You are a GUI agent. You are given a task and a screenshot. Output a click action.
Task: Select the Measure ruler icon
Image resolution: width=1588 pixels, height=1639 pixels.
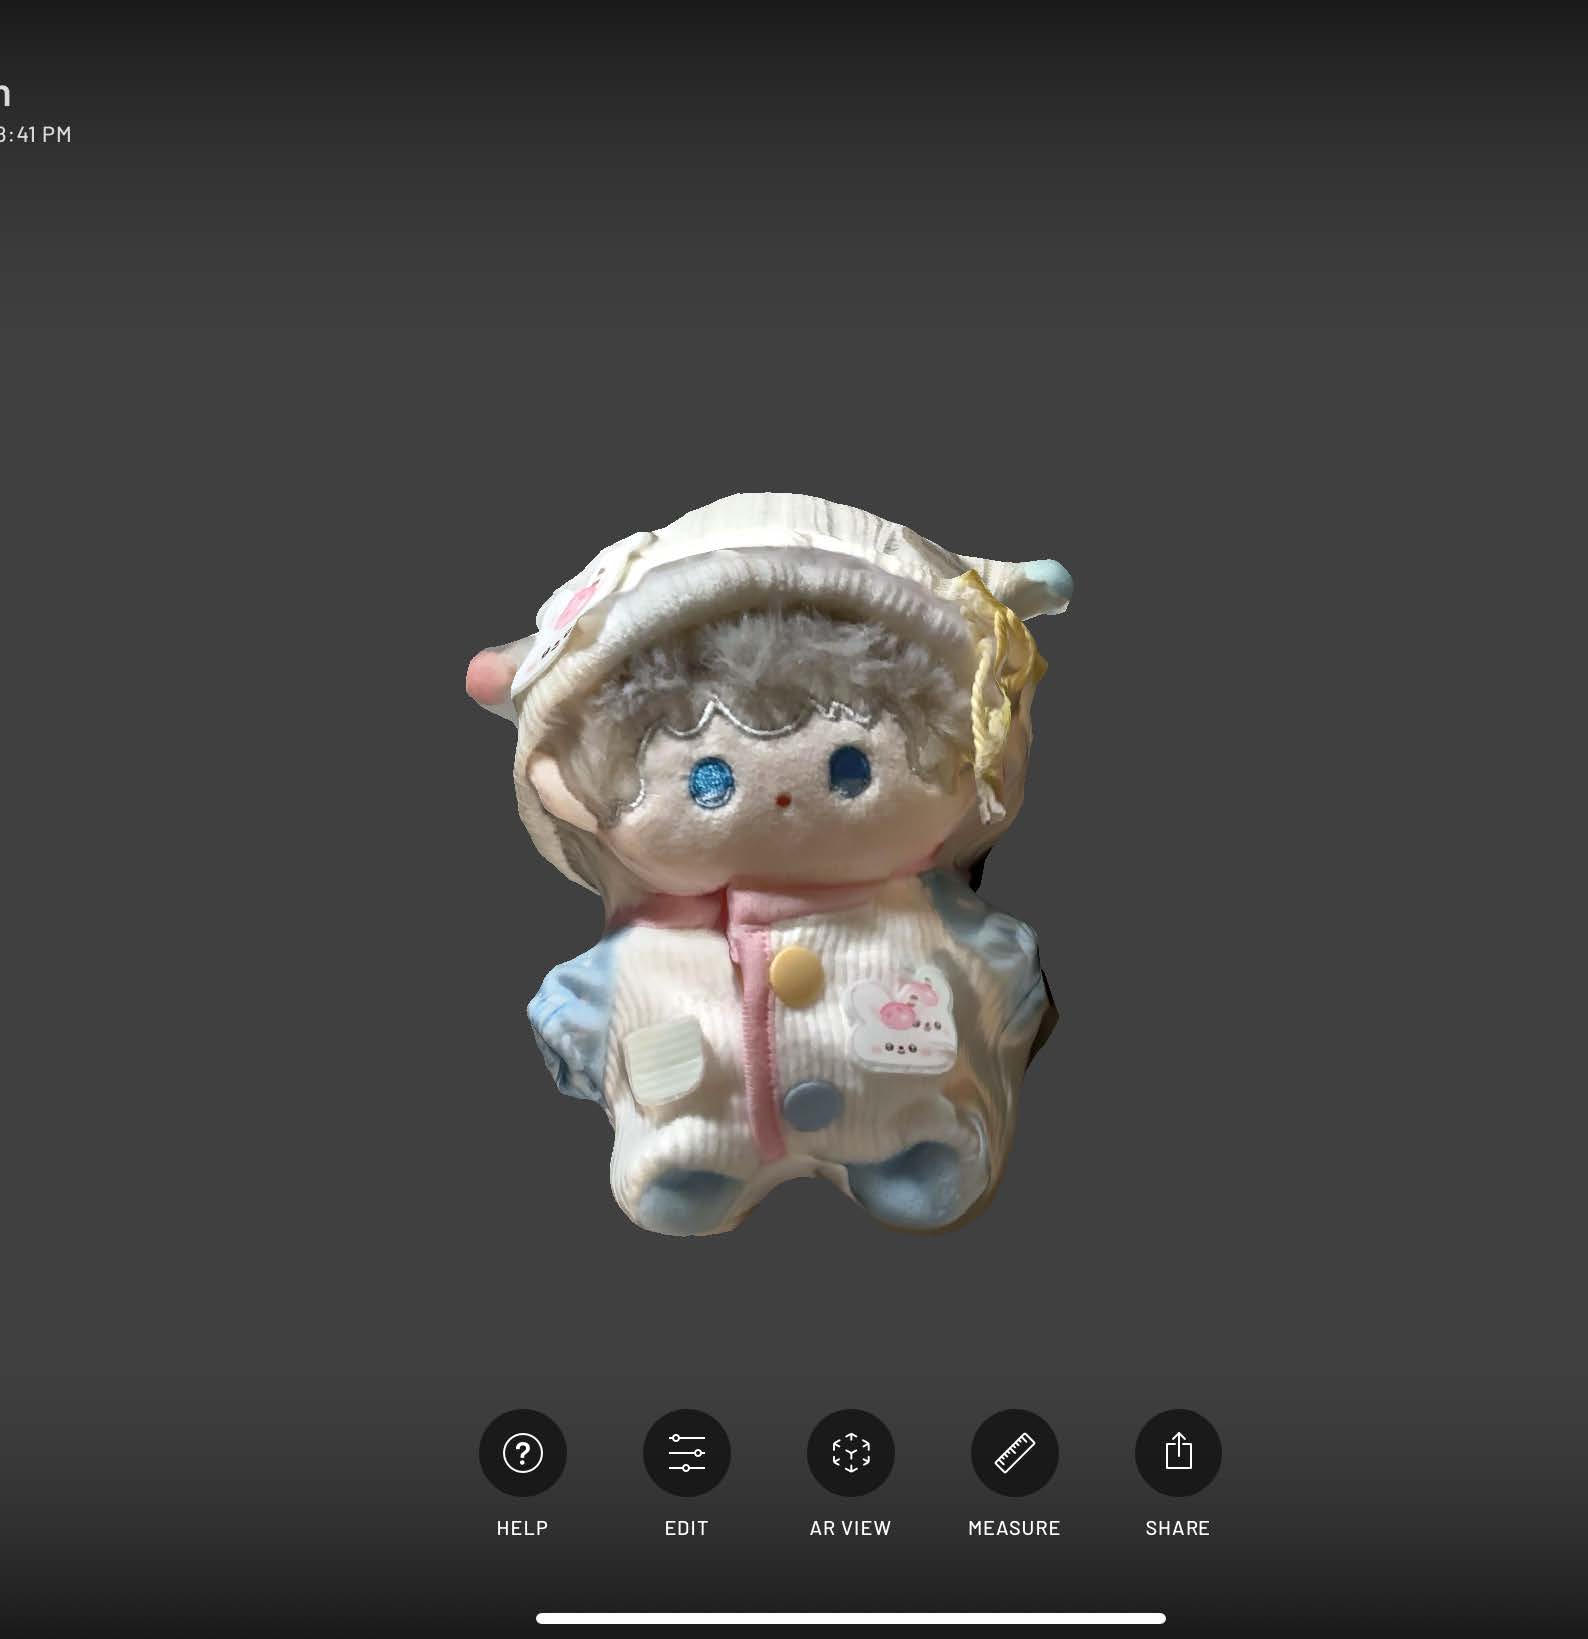point(1014,1452)
